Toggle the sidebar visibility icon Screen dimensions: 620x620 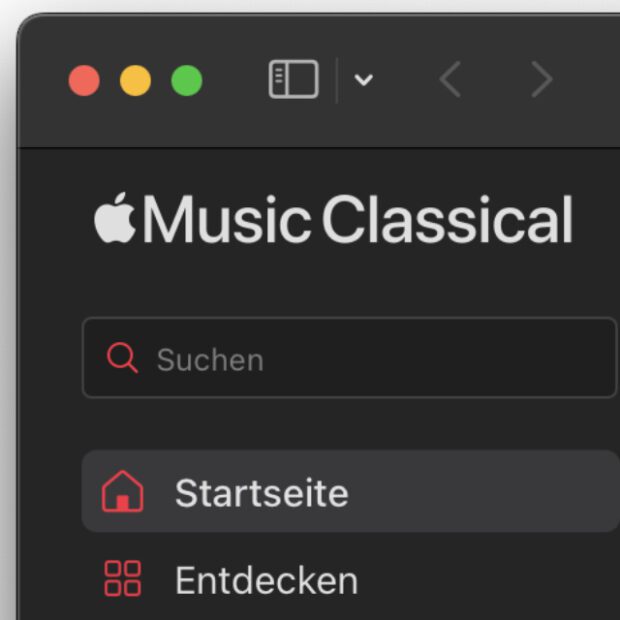pos(293,80)
